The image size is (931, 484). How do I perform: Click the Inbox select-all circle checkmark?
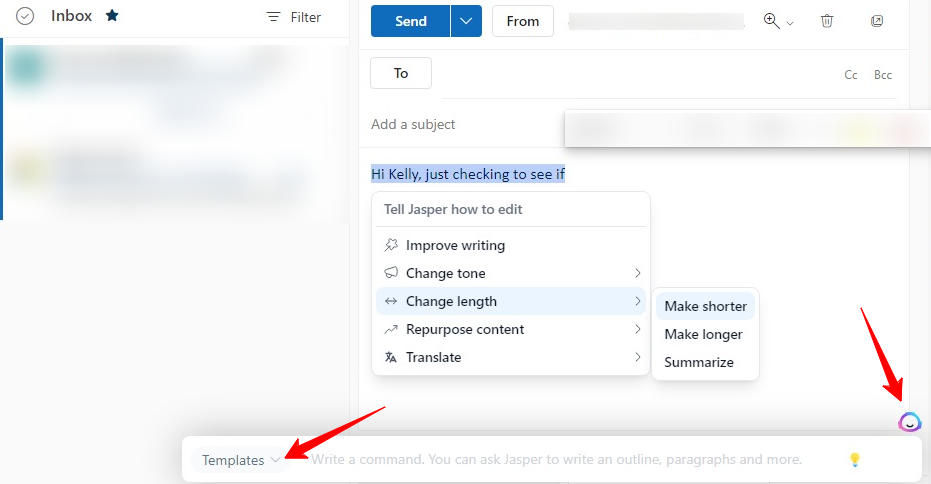25,16
